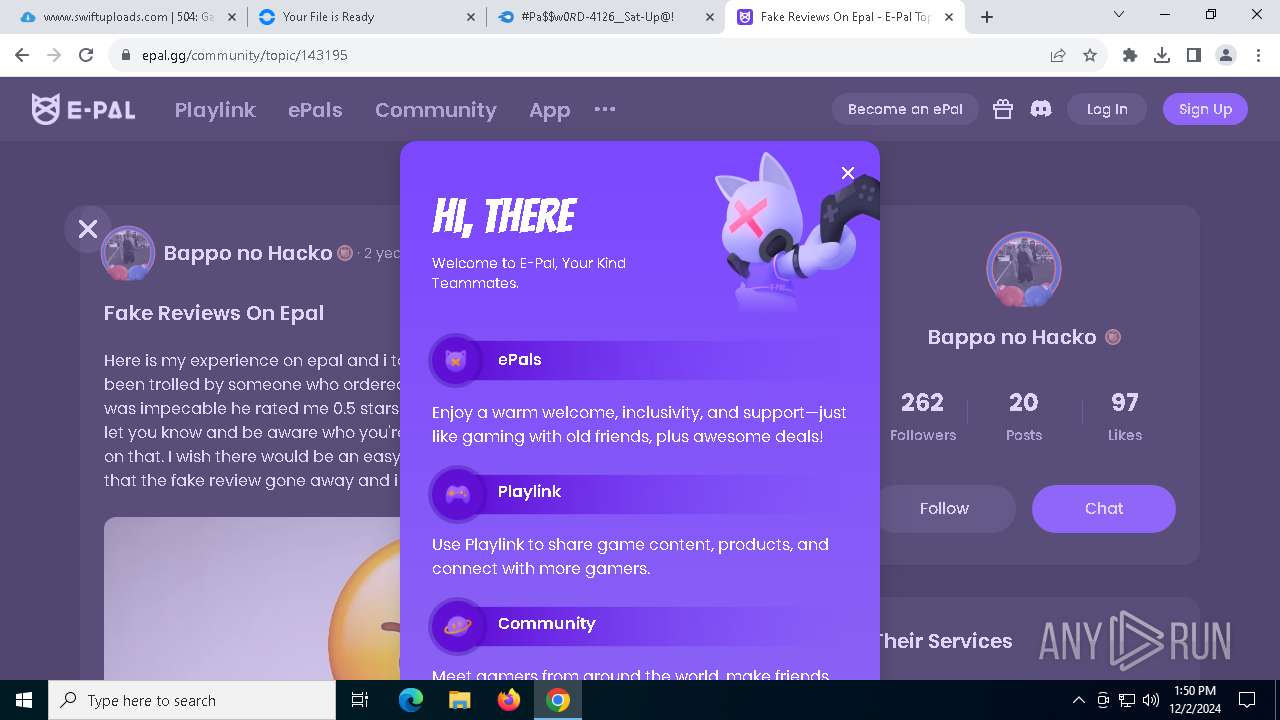The height and width of the screenshot is (720, 1280).
Task: Toggle the browser side panel
Action: pos(1194,55)
